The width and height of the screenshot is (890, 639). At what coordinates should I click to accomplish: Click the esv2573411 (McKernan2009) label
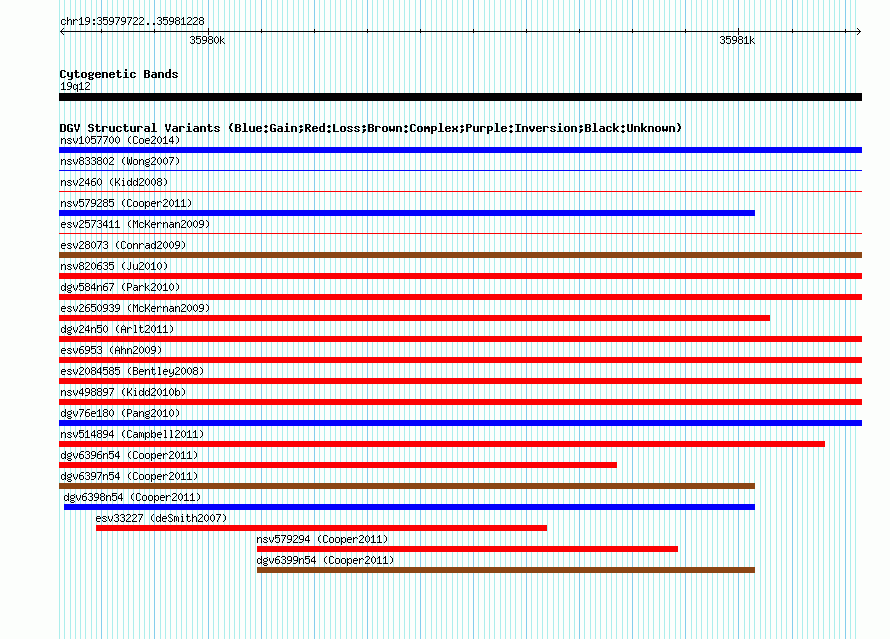(135, 224)
